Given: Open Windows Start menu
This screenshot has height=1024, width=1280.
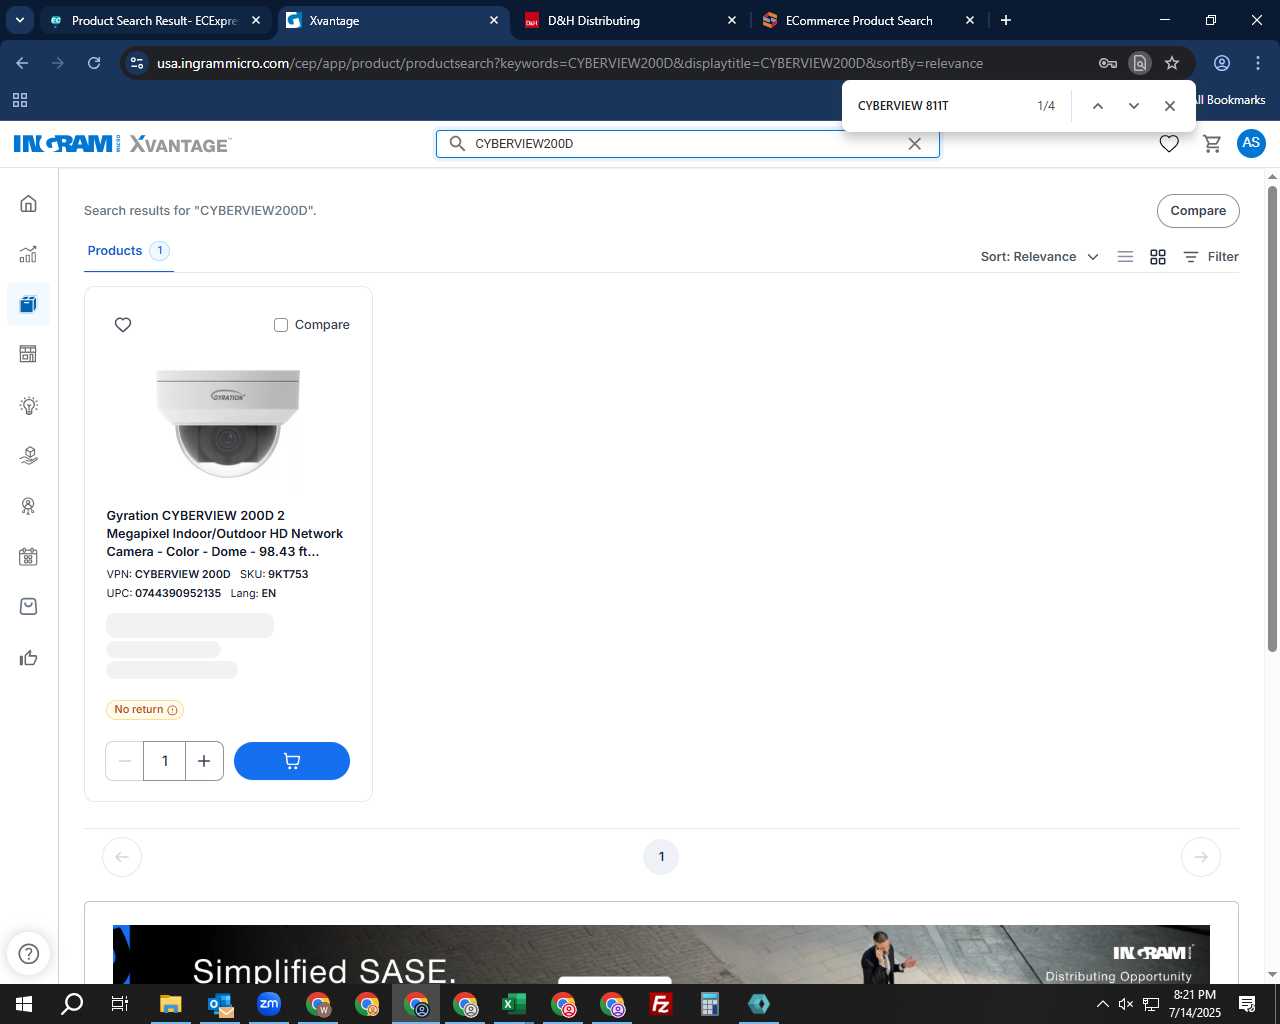Looking at the screenshot, I should coord(24,1004).
